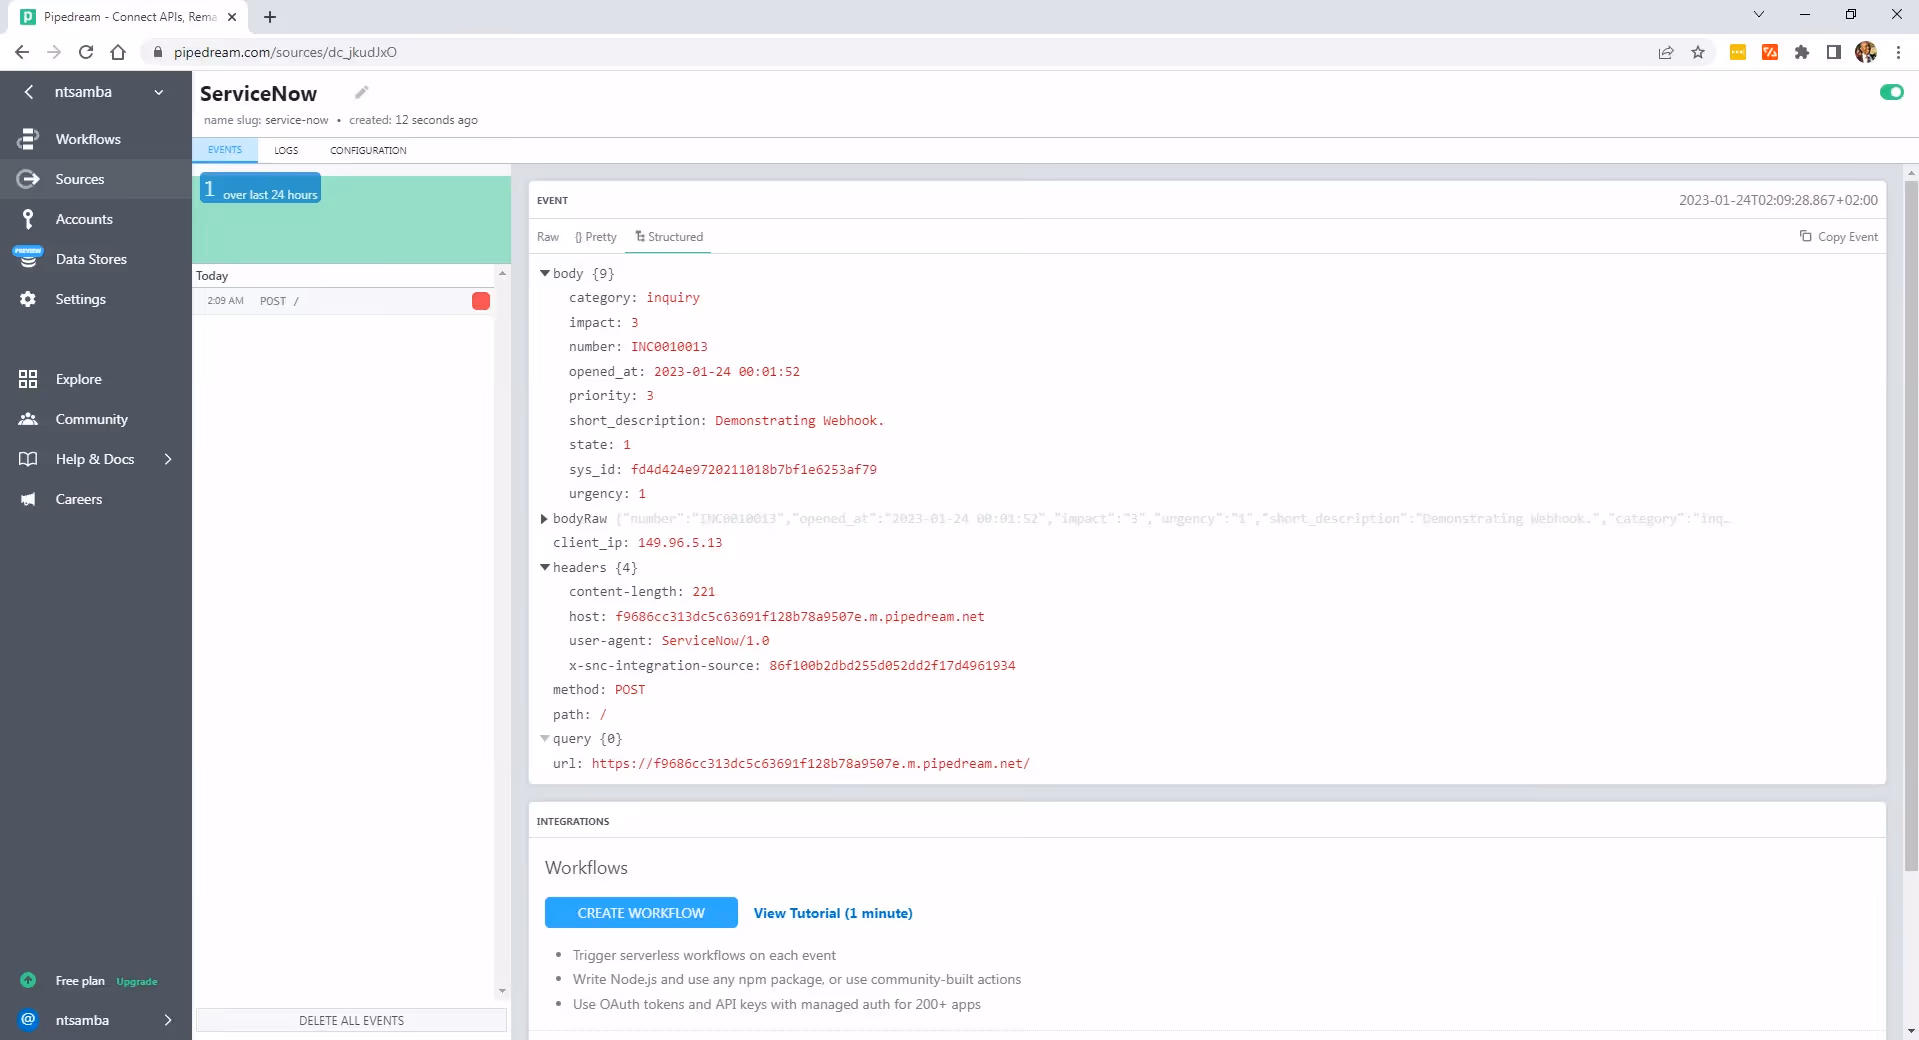Select the Raw event view
This screenshot has width=1919, height=1040.
click(x=548, y=237)
